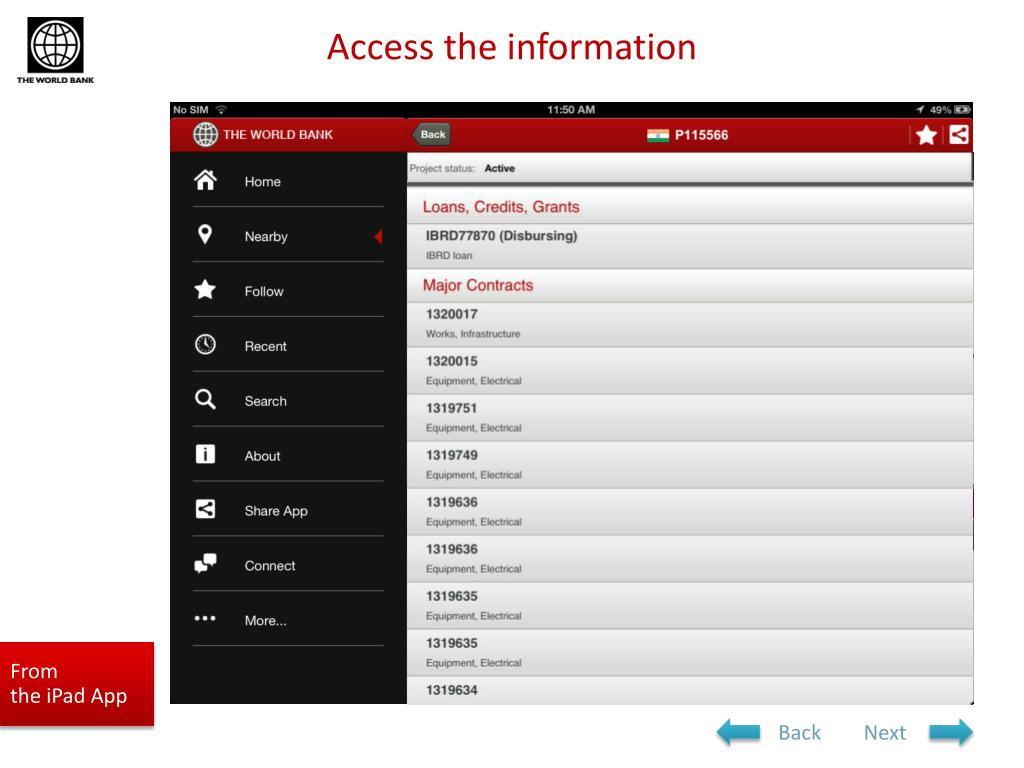The height and width of the screenshot is (768, 1024).
Task: Select the Home menu item
Action: click(x=288, y=182)
